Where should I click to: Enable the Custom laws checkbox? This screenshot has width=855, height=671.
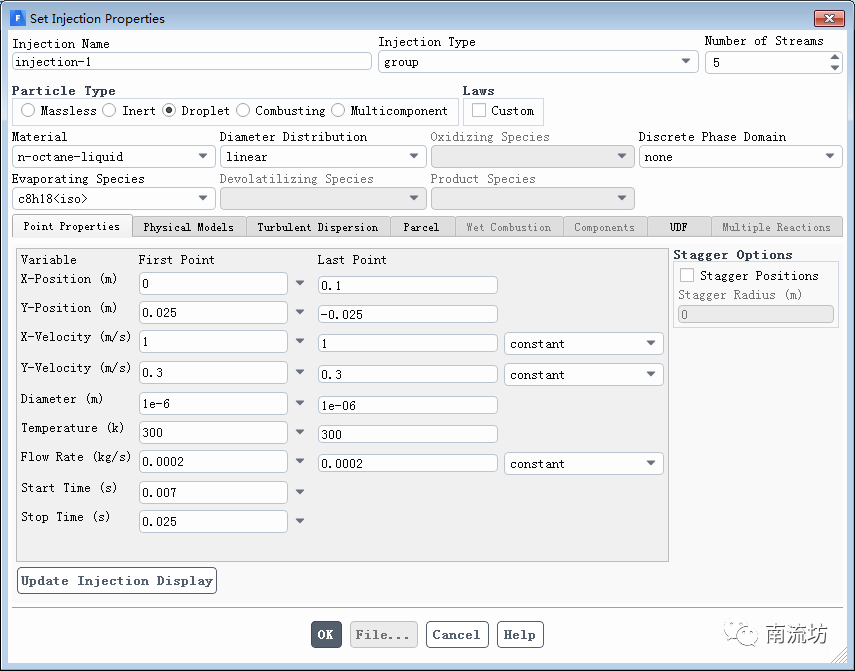tap(479, 111)
